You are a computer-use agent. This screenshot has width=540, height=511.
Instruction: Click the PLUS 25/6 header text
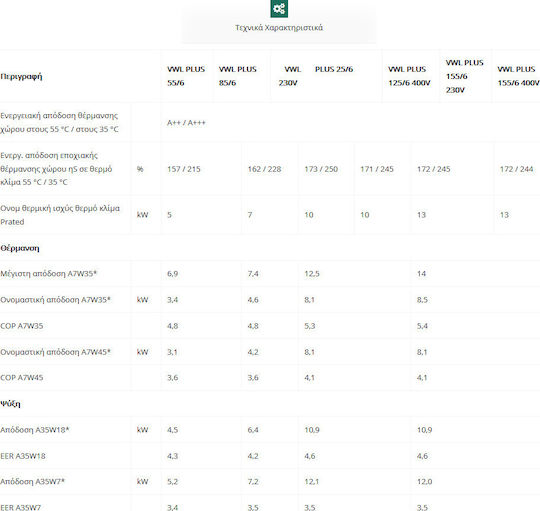(334, 69)
